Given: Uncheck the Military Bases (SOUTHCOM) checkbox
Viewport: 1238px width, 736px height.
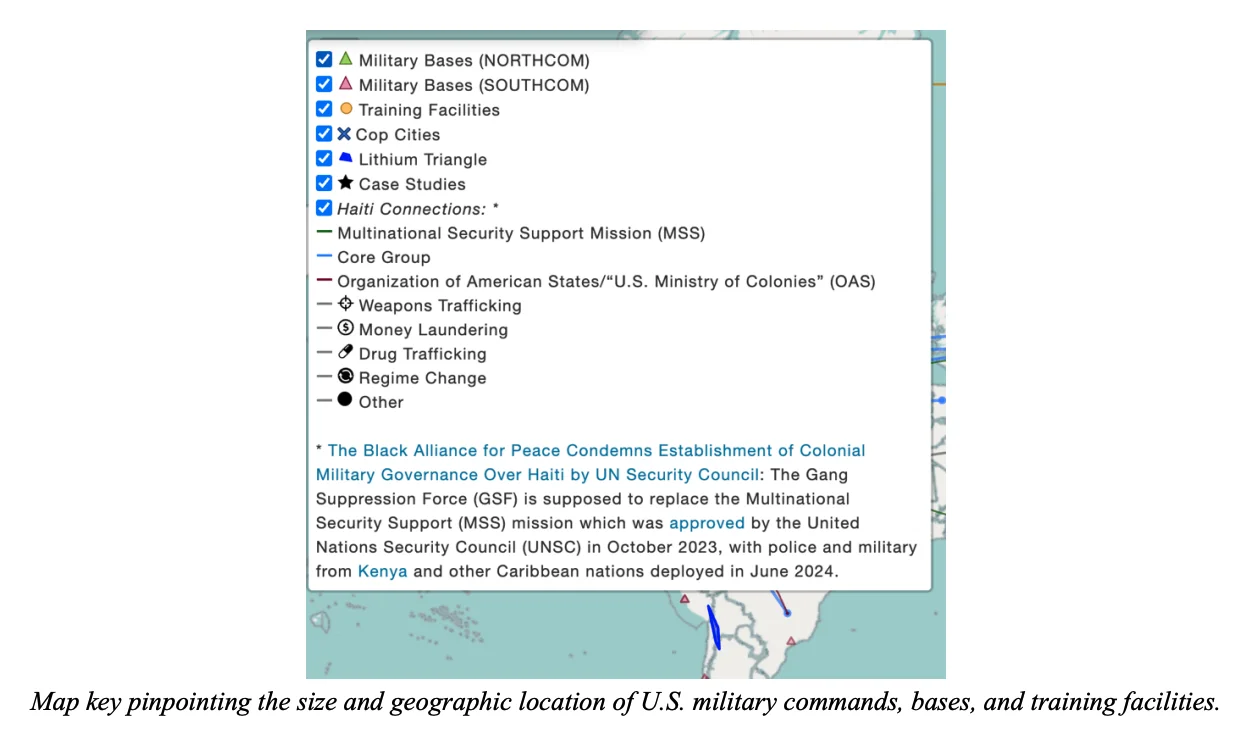Looking at the screenshot, I should [324, 85].
